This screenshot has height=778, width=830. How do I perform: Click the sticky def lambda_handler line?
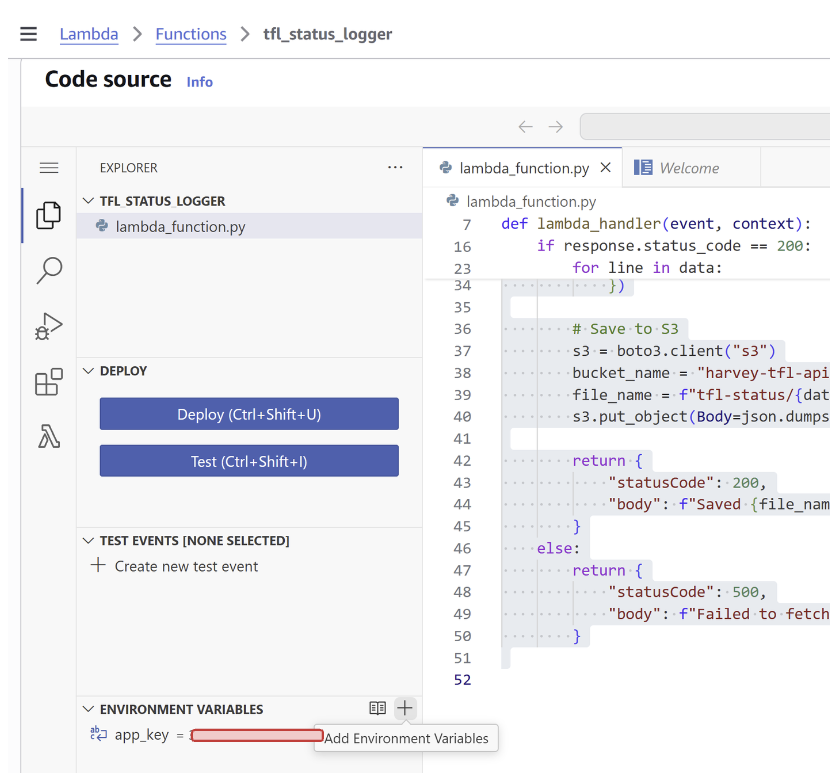click(656, 224)
